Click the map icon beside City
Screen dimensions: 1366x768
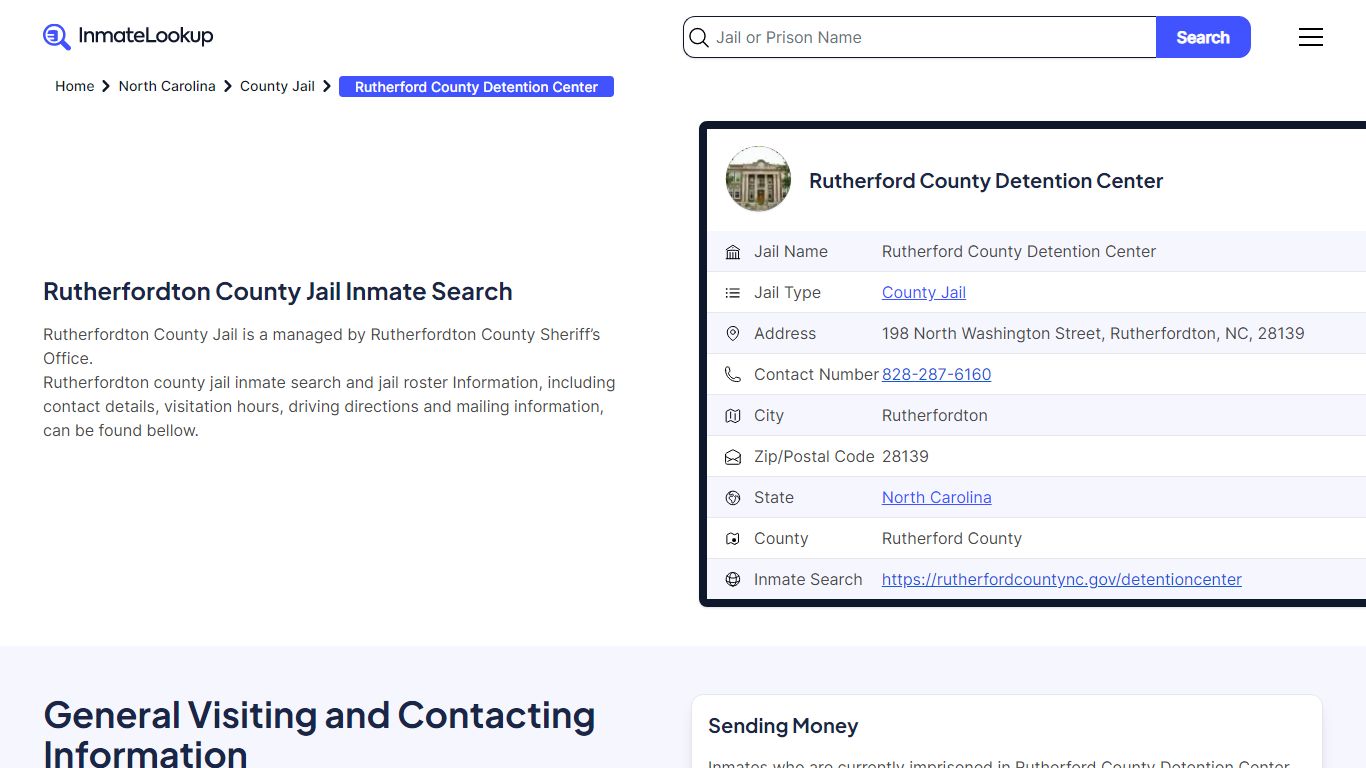tap(733, 416)
